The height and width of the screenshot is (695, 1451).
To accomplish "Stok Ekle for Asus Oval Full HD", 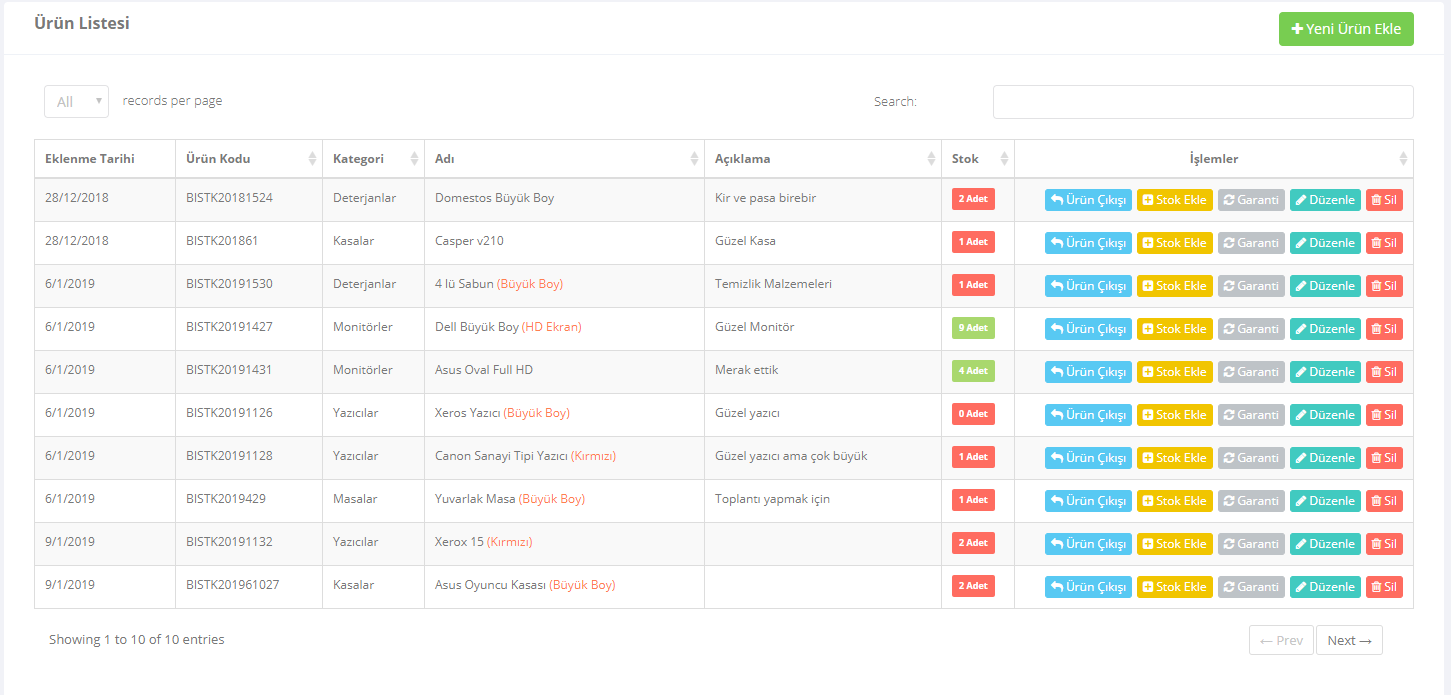I will point(1174,372).
